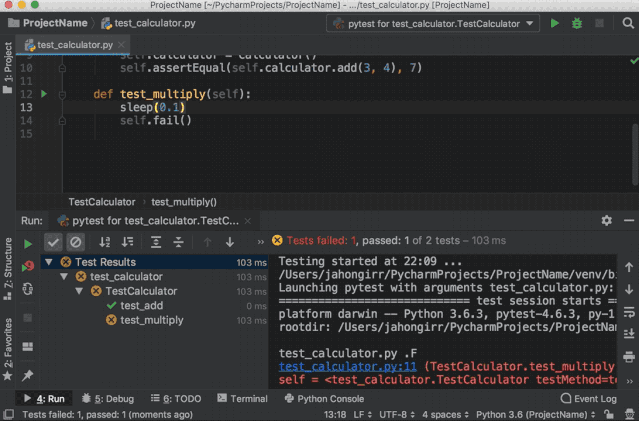Open the Event Log

coord(588,399)
